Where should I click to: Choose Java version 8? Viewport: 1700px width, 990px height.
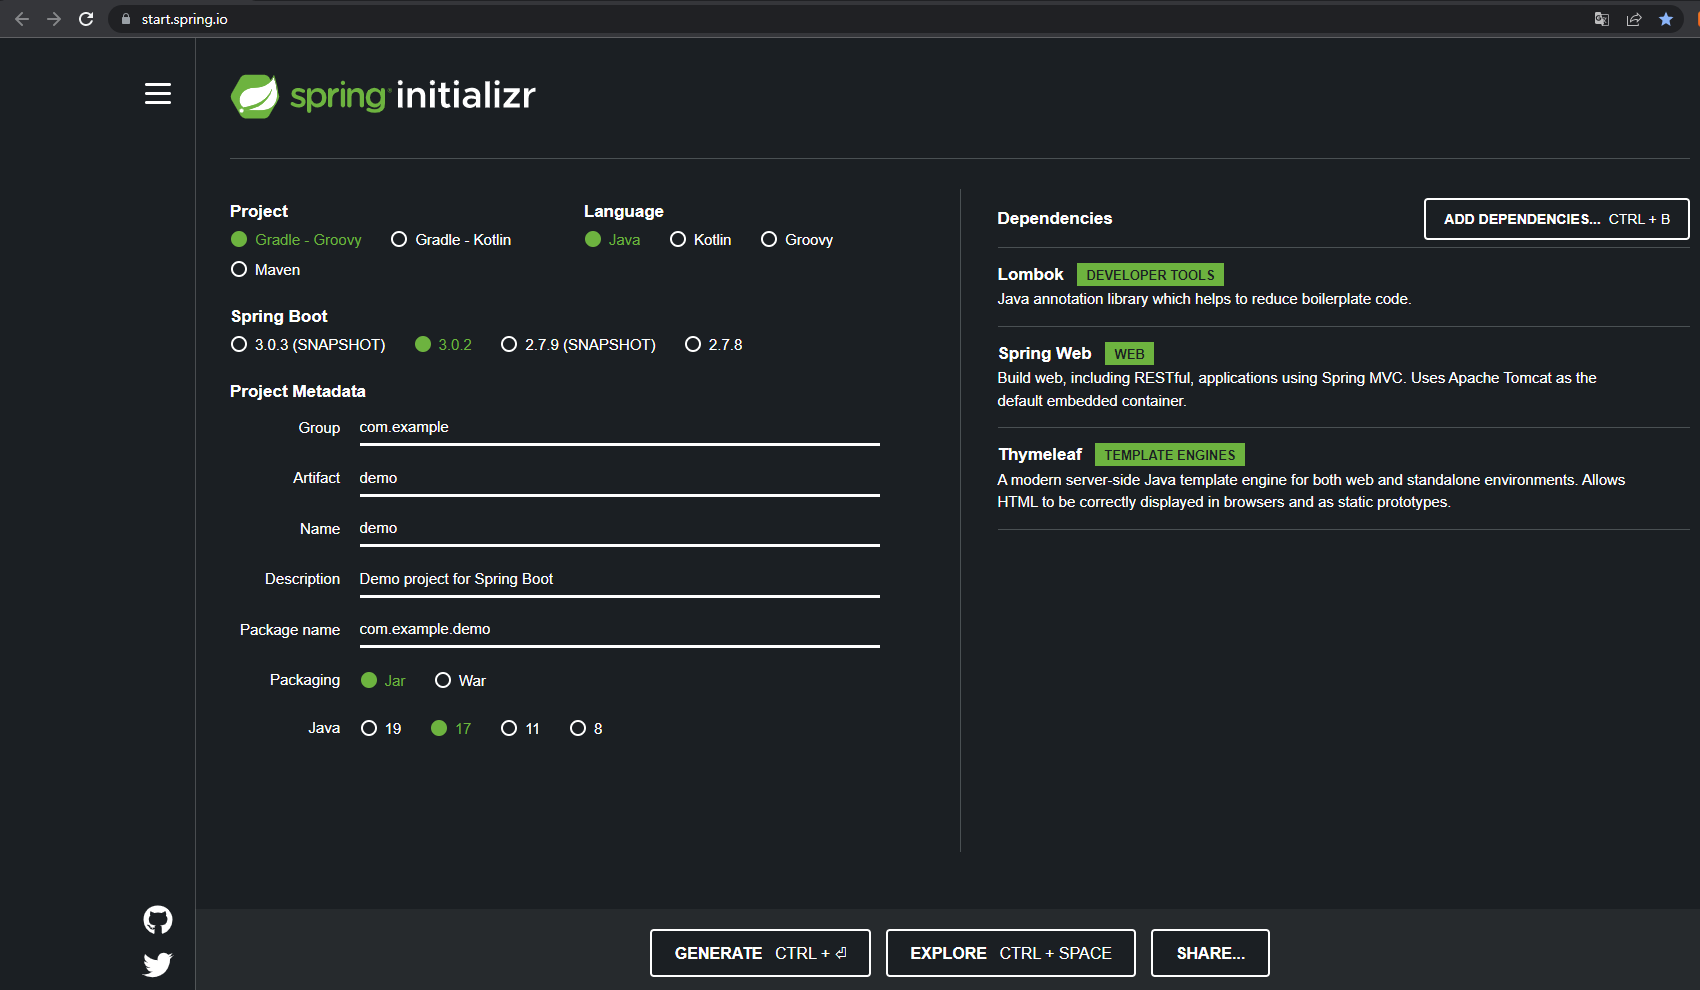click(586, 729)
